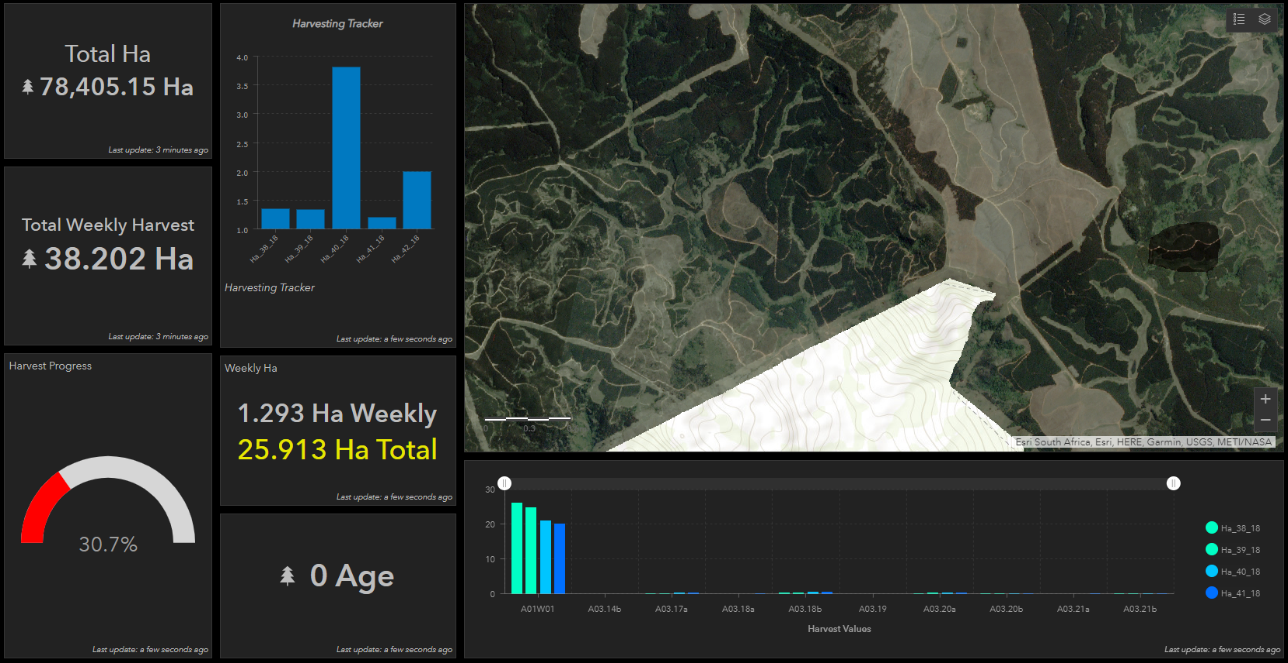
Task: Hide the Ha_41_18 legend series
Action: click(x=1212, y=593)
